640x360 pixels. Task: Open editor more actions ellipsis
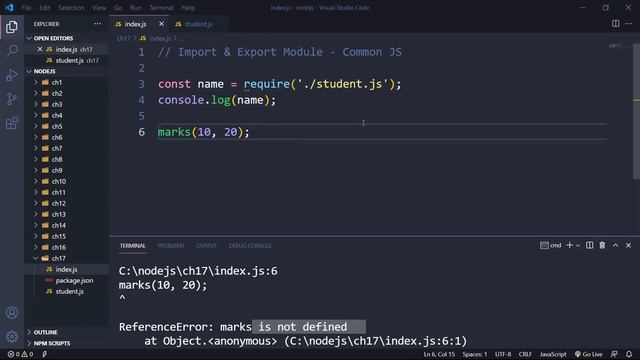(629, 23)
